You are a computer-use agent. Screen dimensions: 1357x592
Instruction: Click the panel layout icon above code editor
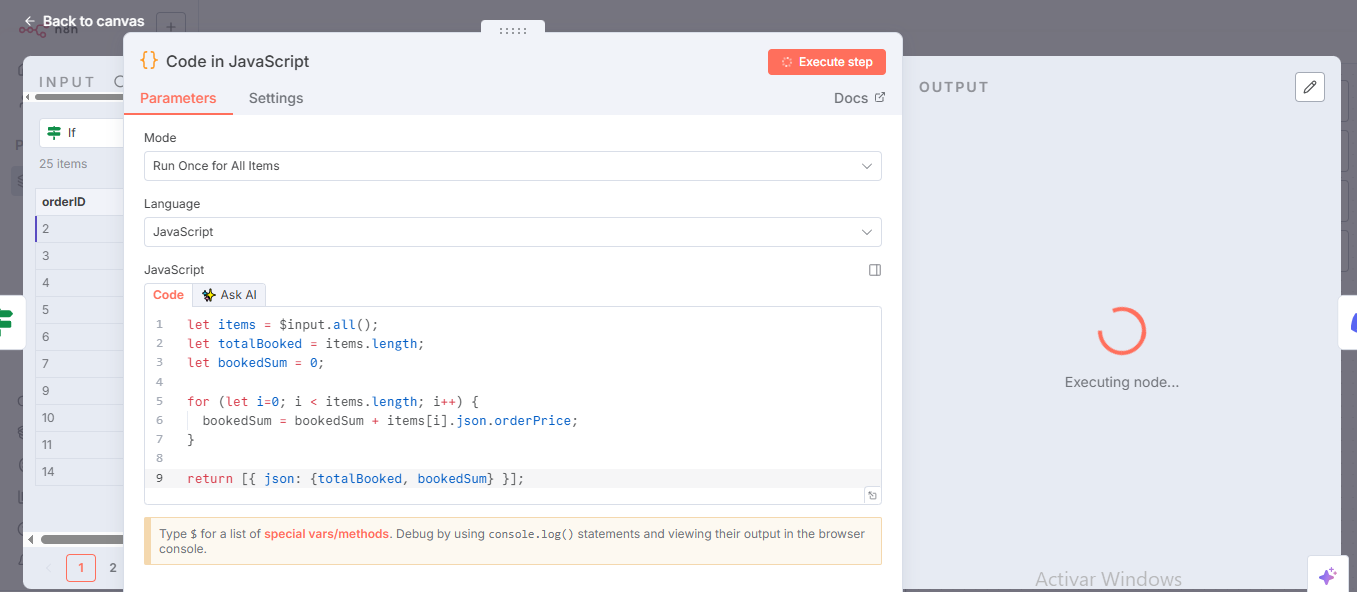click(874, 270)
